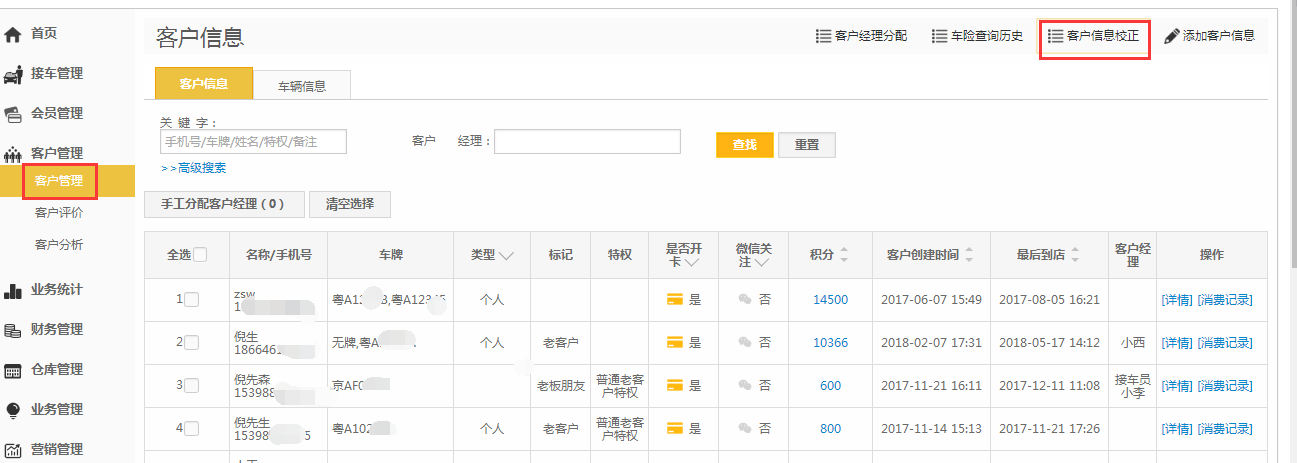This screenshot has height=463, width=1297.
Task: Click the pencil icon for 添加客户信息
Action: point(1171,36)
